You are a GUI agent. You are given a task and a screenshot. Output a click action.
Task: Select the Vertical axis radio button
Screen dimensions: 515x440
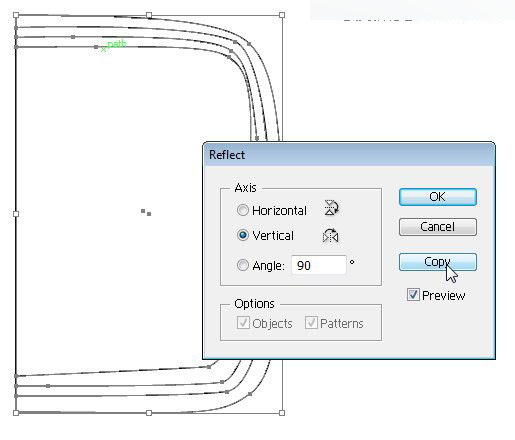click(242, 235)
